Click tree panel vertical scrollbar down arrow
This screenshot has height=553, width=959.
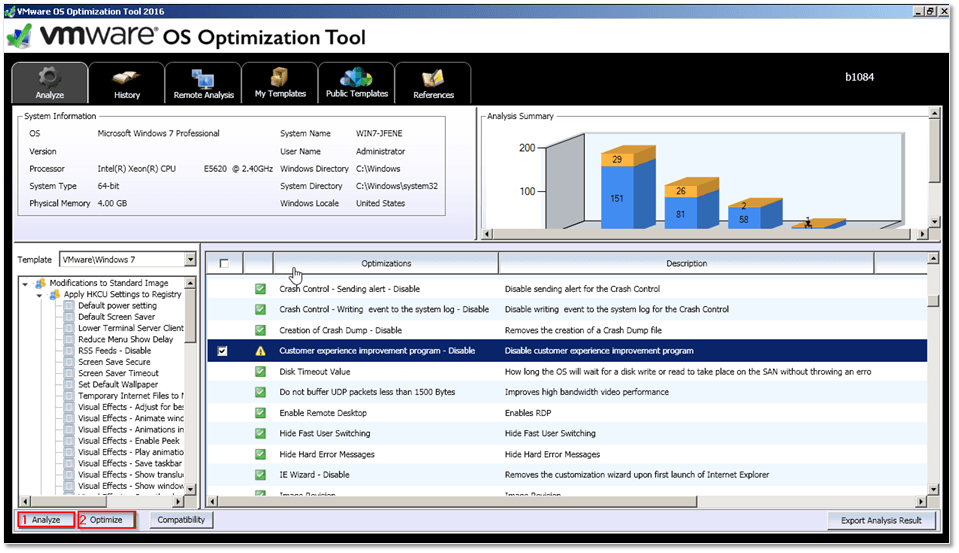190,489
